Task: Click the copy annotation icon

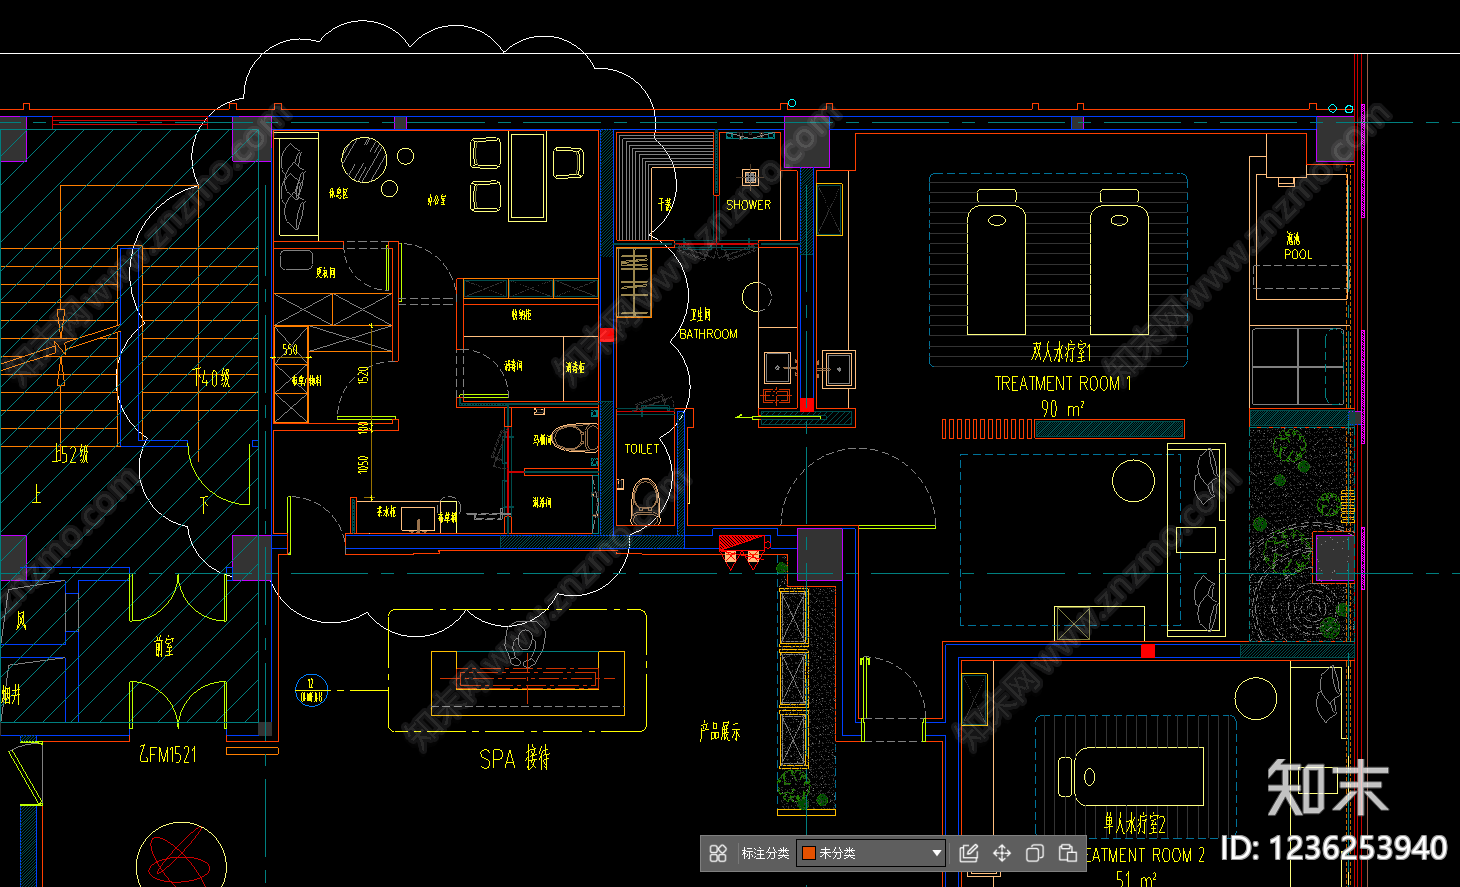Action: click(1035, 853)
